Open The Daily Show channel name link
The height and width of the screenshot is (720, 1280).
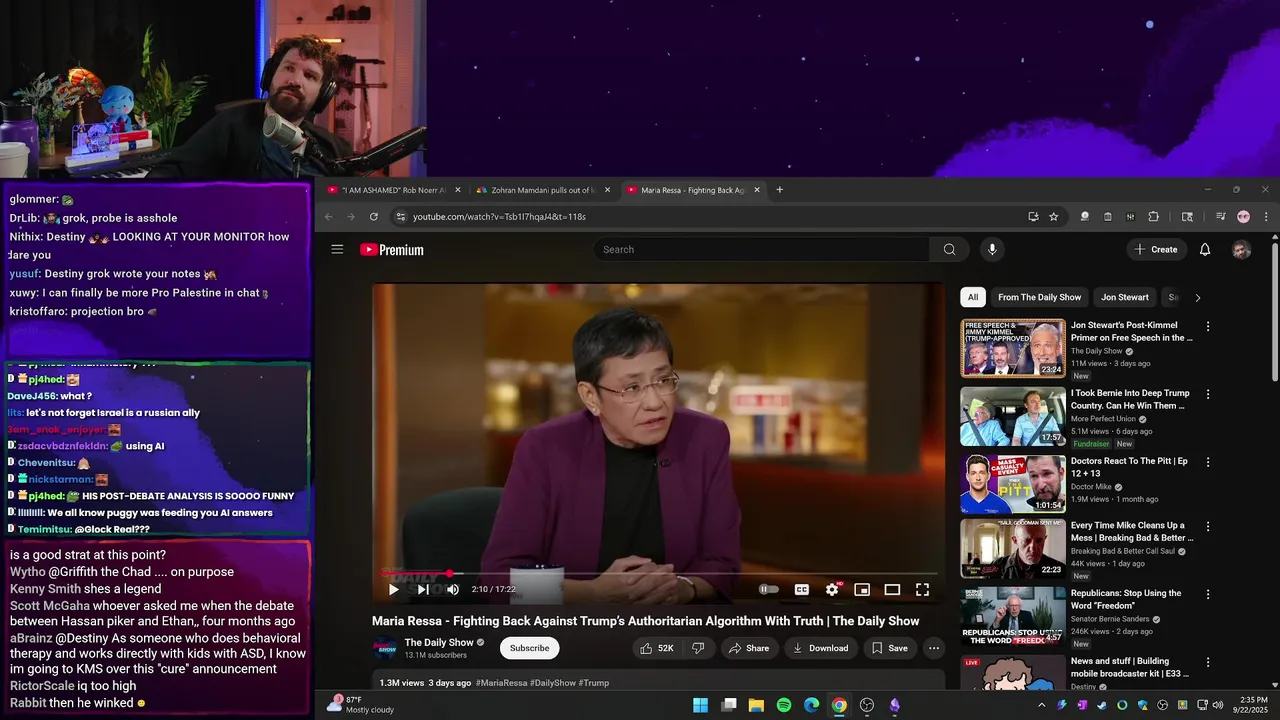(x=439, y=643)
